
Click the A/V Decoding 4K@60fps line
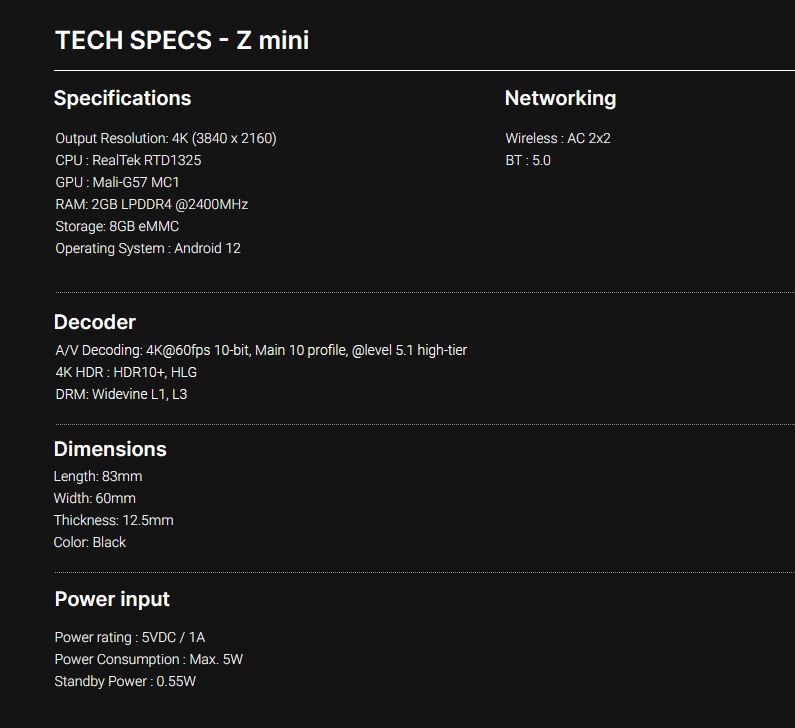coord(261,350)
